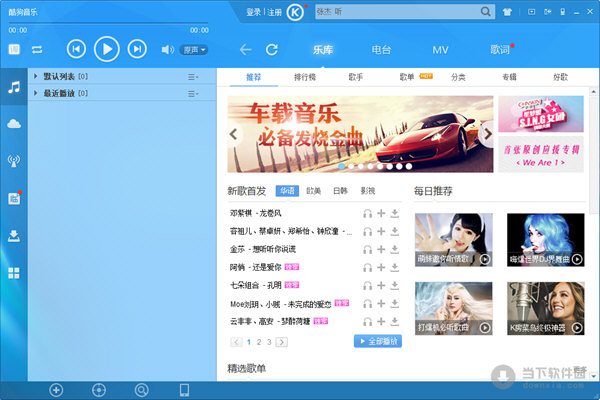Open the 打碟机必听歌曲 recommendation thumbnail
The height and width of the screenshot is (400, 600).
453,309
